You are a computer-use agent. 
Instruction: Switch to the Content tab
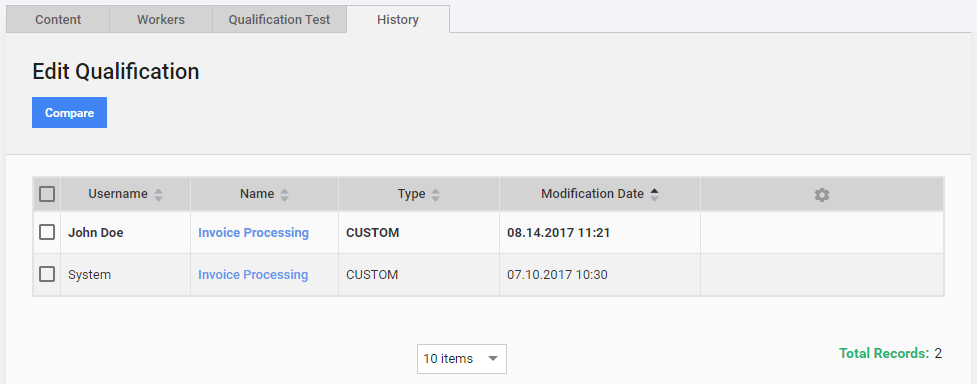tap(58, 19)
